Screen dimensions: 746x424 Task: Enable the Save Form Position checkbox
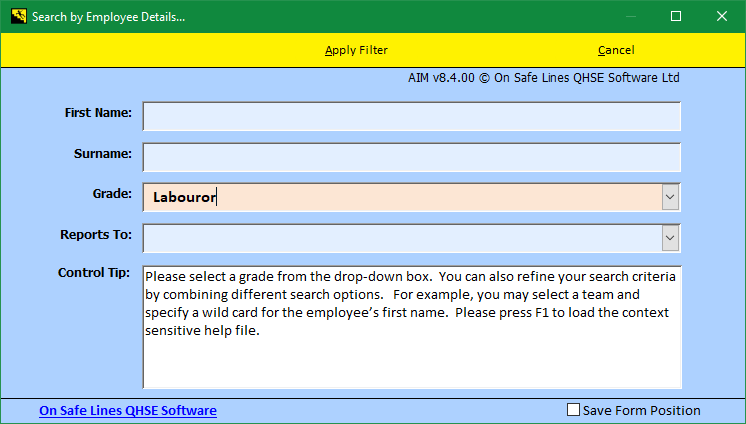pyautogui.click(x=573, y=410)
